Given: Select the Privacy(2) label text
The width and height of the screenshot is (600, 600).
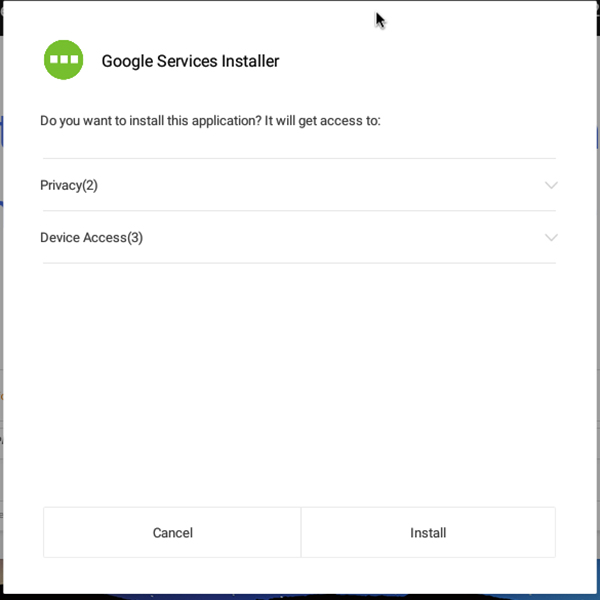Looking at the screenshot, I should pos(69,185).
